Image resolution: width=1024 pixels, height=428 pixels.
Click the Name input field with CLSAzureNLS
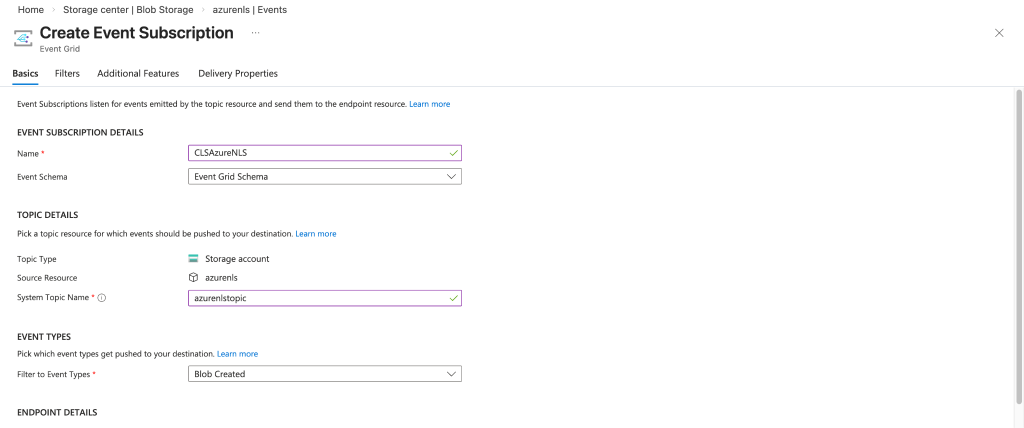coord(325,153)
